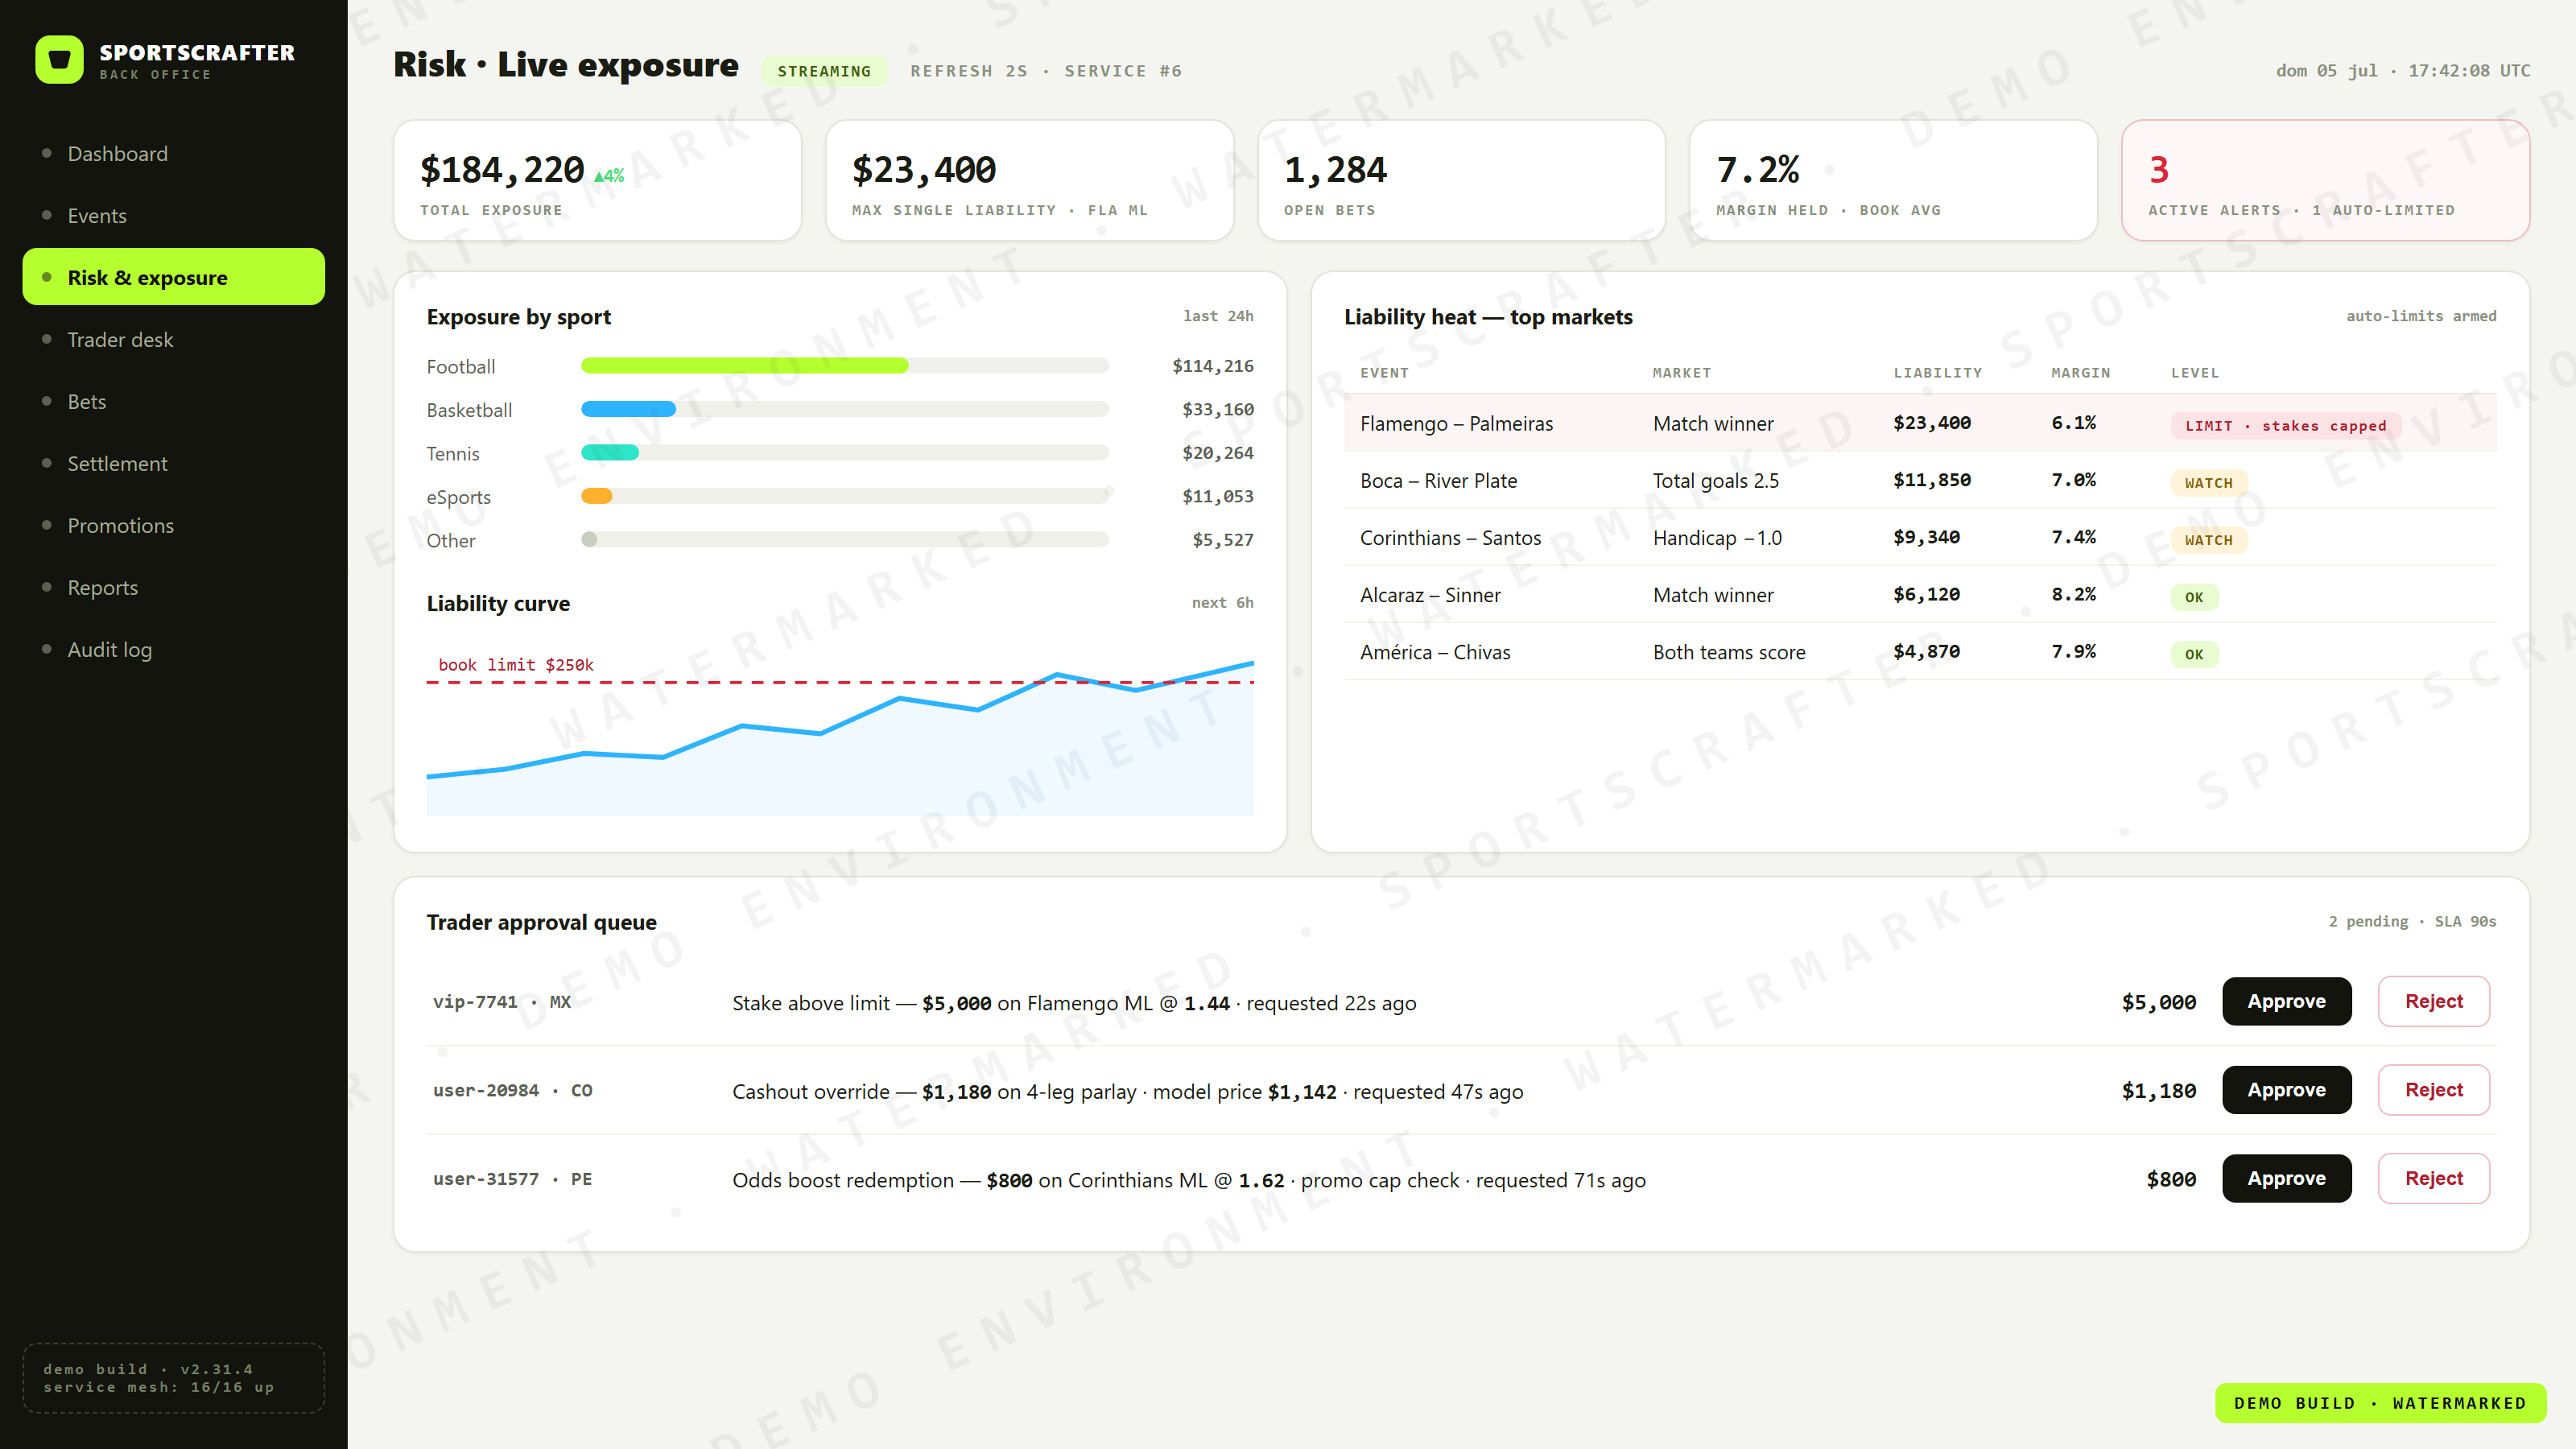The width and height of the screenshot is (2576, 1449).
Task: Open Reports section
Action: [173, 587]
